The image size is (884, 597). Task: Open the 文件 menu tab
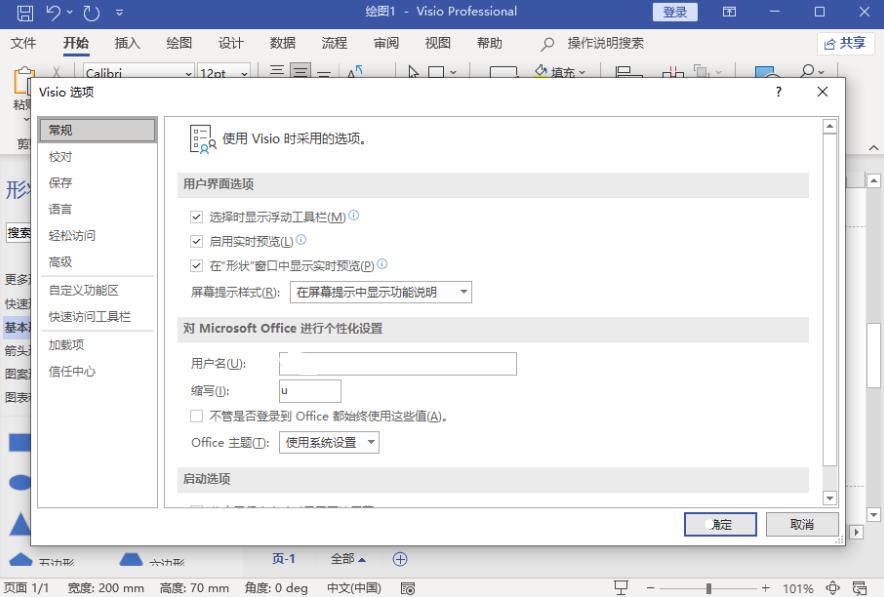23,43
